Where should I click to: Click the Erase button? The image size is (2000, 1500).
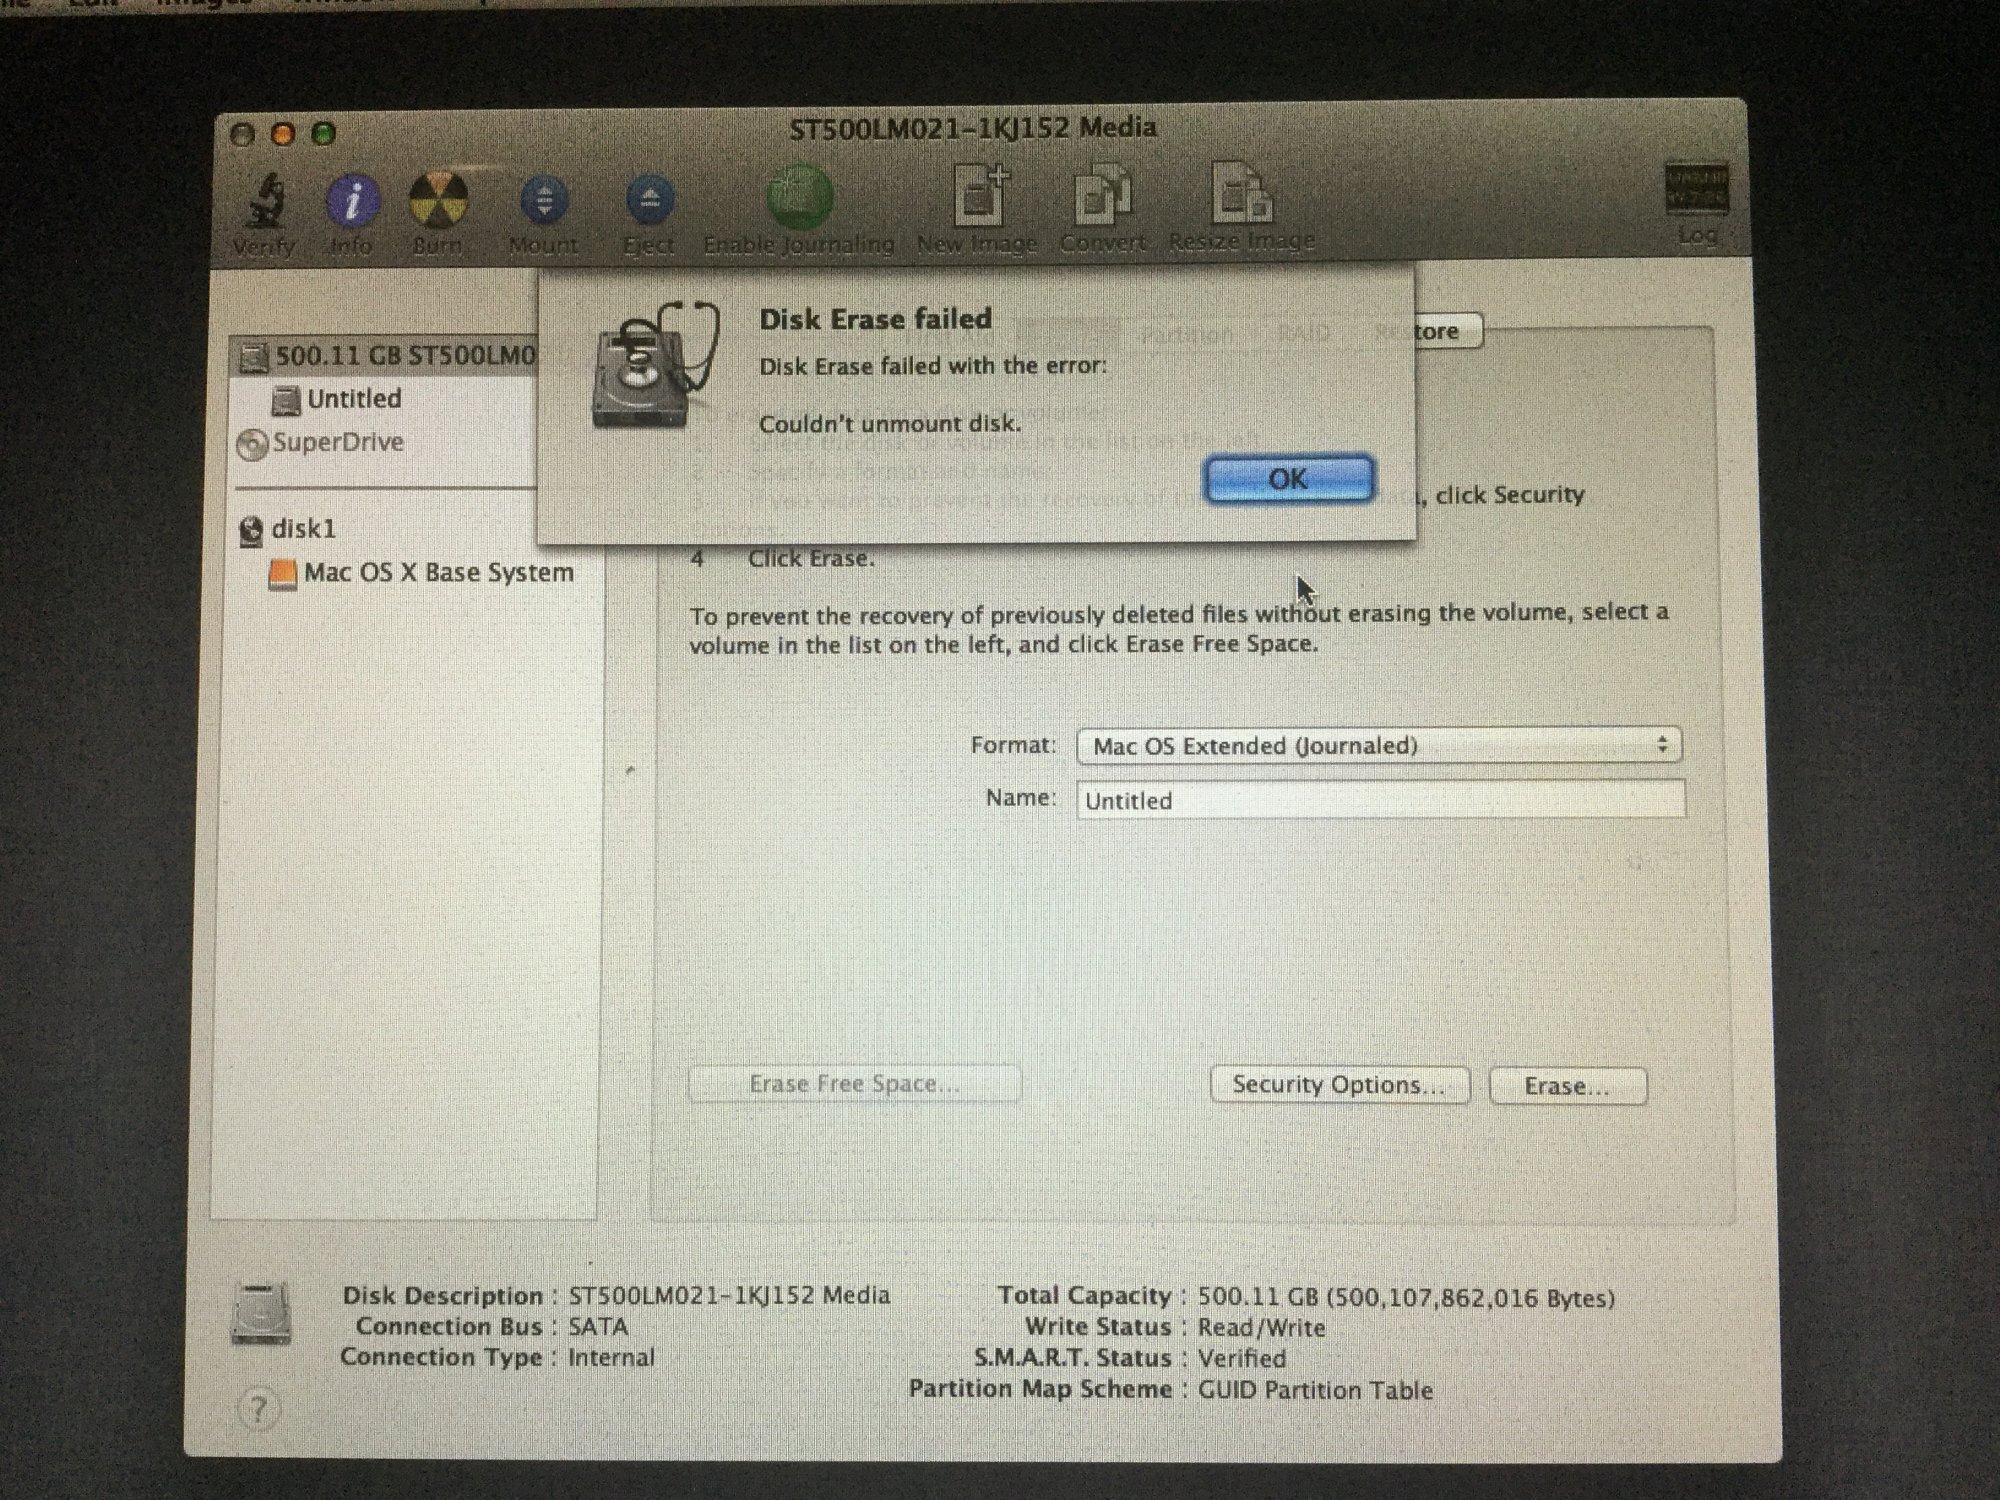click(1567, 1086)
